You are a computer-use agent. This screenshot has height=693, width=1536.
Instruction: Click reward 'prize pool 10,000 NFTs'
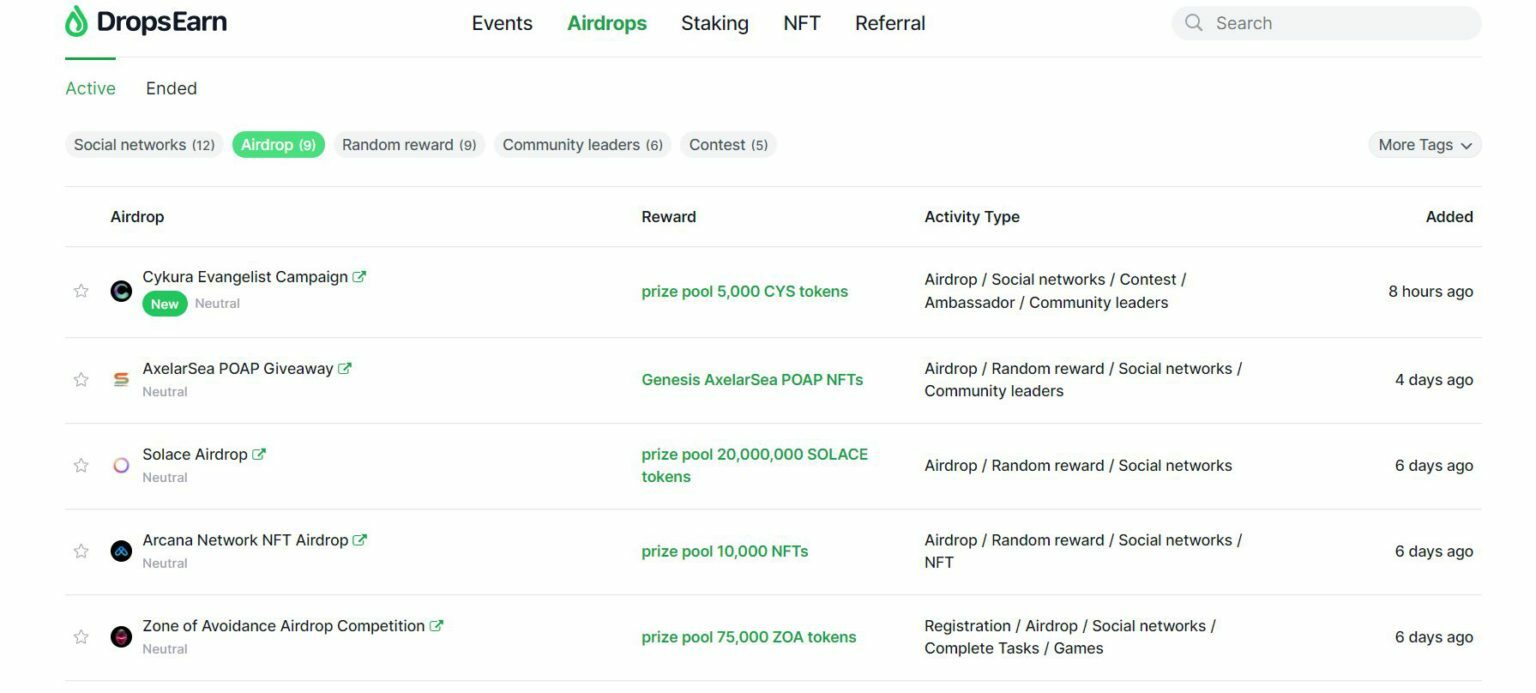724,551
